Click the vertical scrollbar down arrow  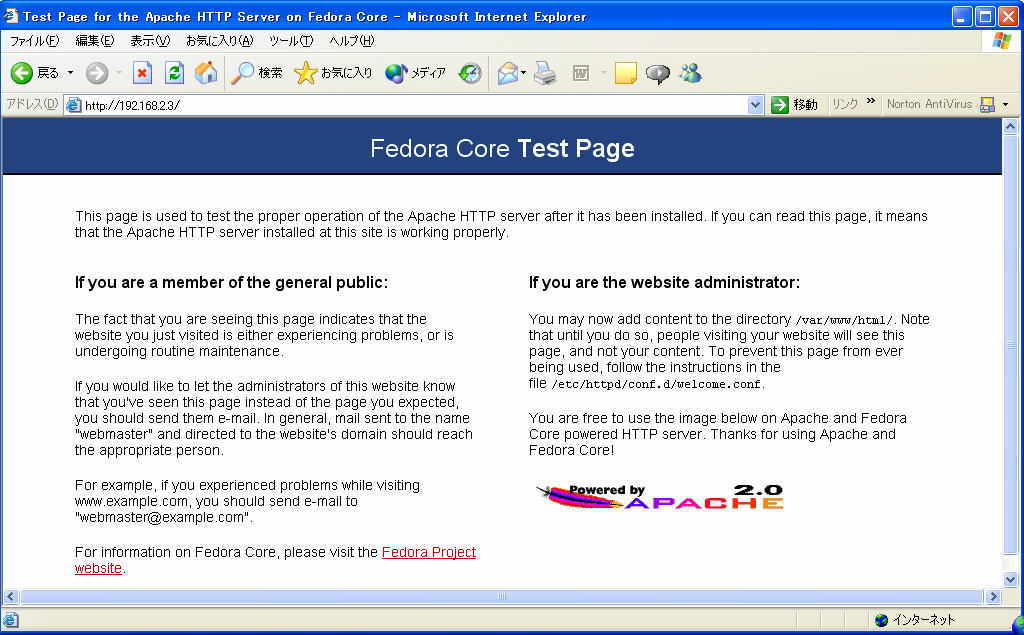[1010, 579]
